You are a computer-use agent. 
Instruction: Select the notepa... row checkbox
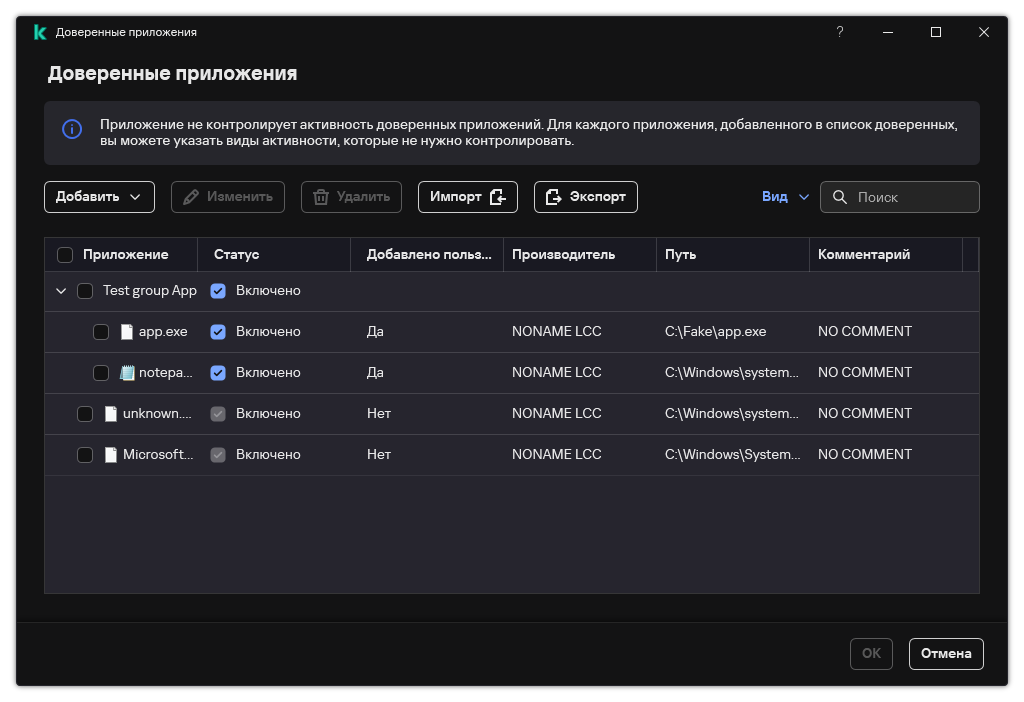pos(101,373)
